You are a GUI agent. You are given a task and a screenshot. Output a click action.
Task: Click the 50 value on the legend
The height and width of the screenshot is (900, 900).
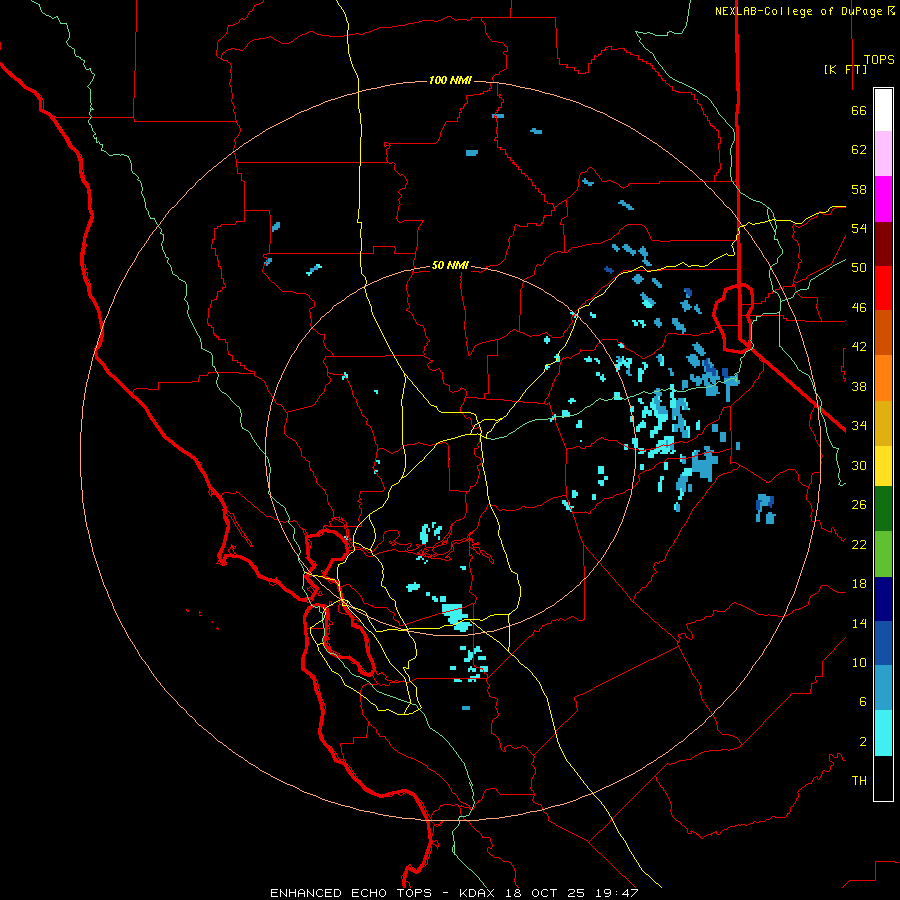859,268
